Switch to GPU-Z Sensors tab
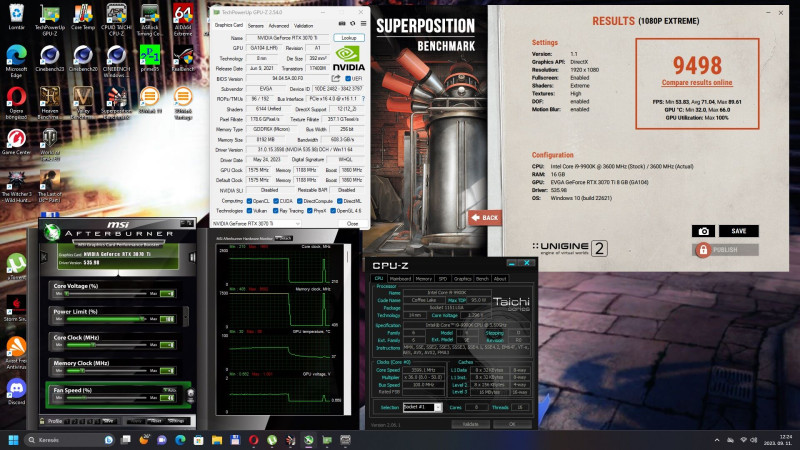Viewport: 800px width, 450px height. tap(256, 26)
